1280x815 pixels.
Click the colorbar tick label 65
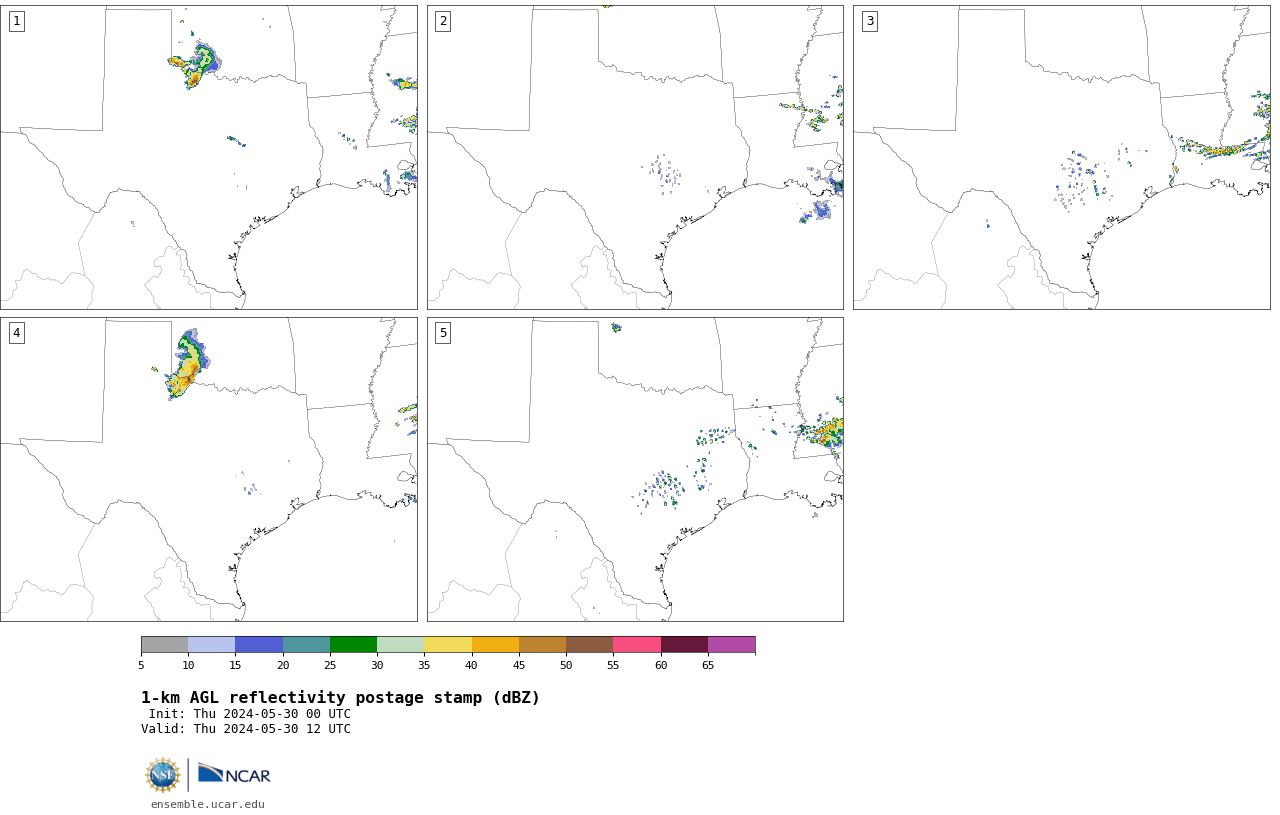pos(708,665)
